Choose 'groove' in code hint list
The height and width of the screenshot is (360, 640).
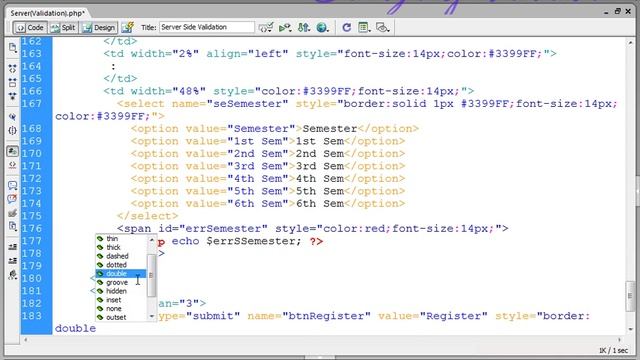coord(121,282)
